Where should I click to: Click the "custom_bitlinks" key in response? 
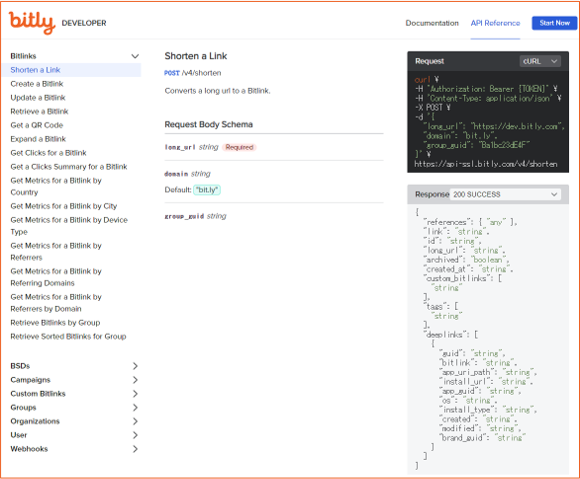pyautogui.click(x=456, y=278)
